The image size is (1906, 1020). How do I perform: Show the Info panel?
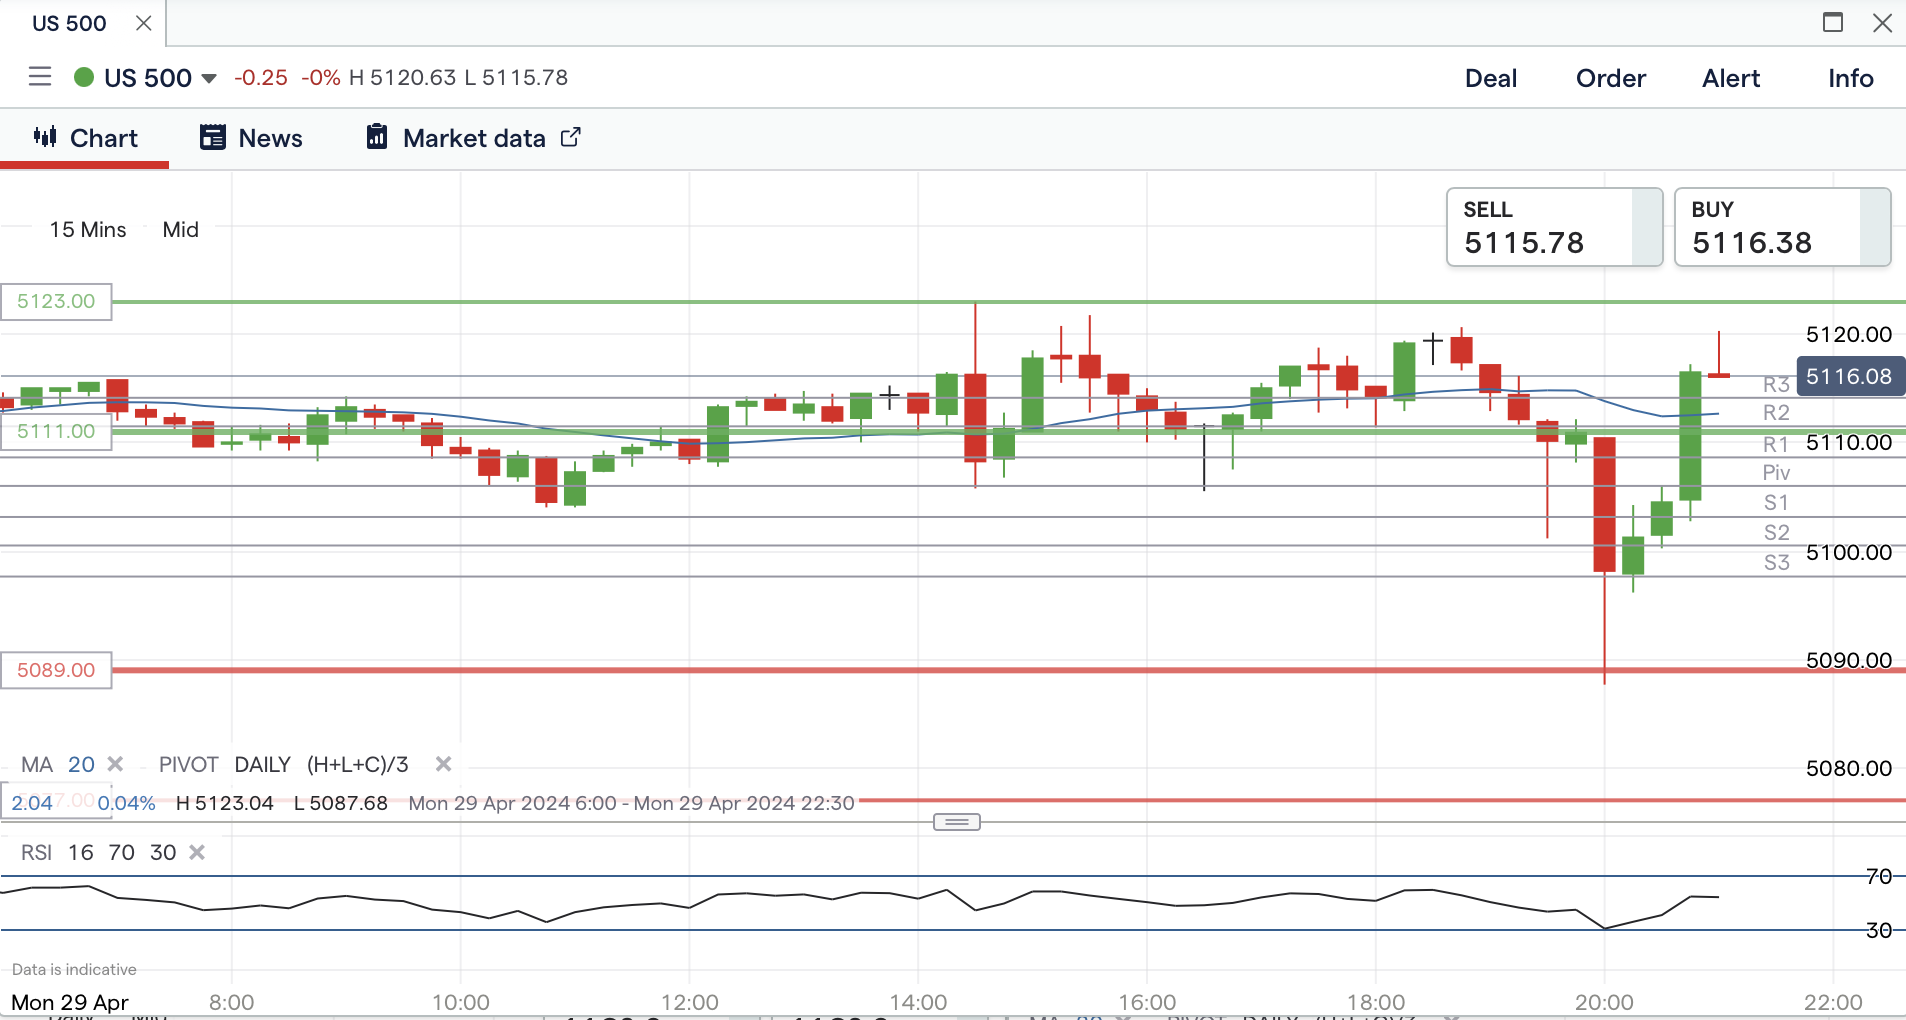(x=1850, y=78)
